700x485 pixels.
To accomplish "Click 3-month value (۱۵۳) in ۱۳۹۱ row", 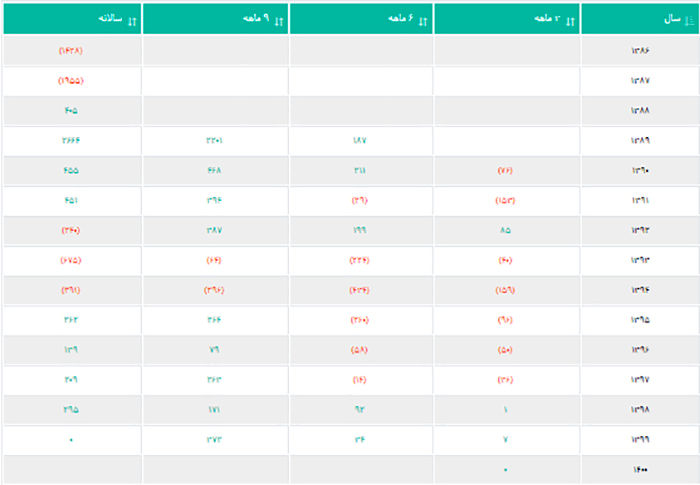I will click(x=505, y=200).
